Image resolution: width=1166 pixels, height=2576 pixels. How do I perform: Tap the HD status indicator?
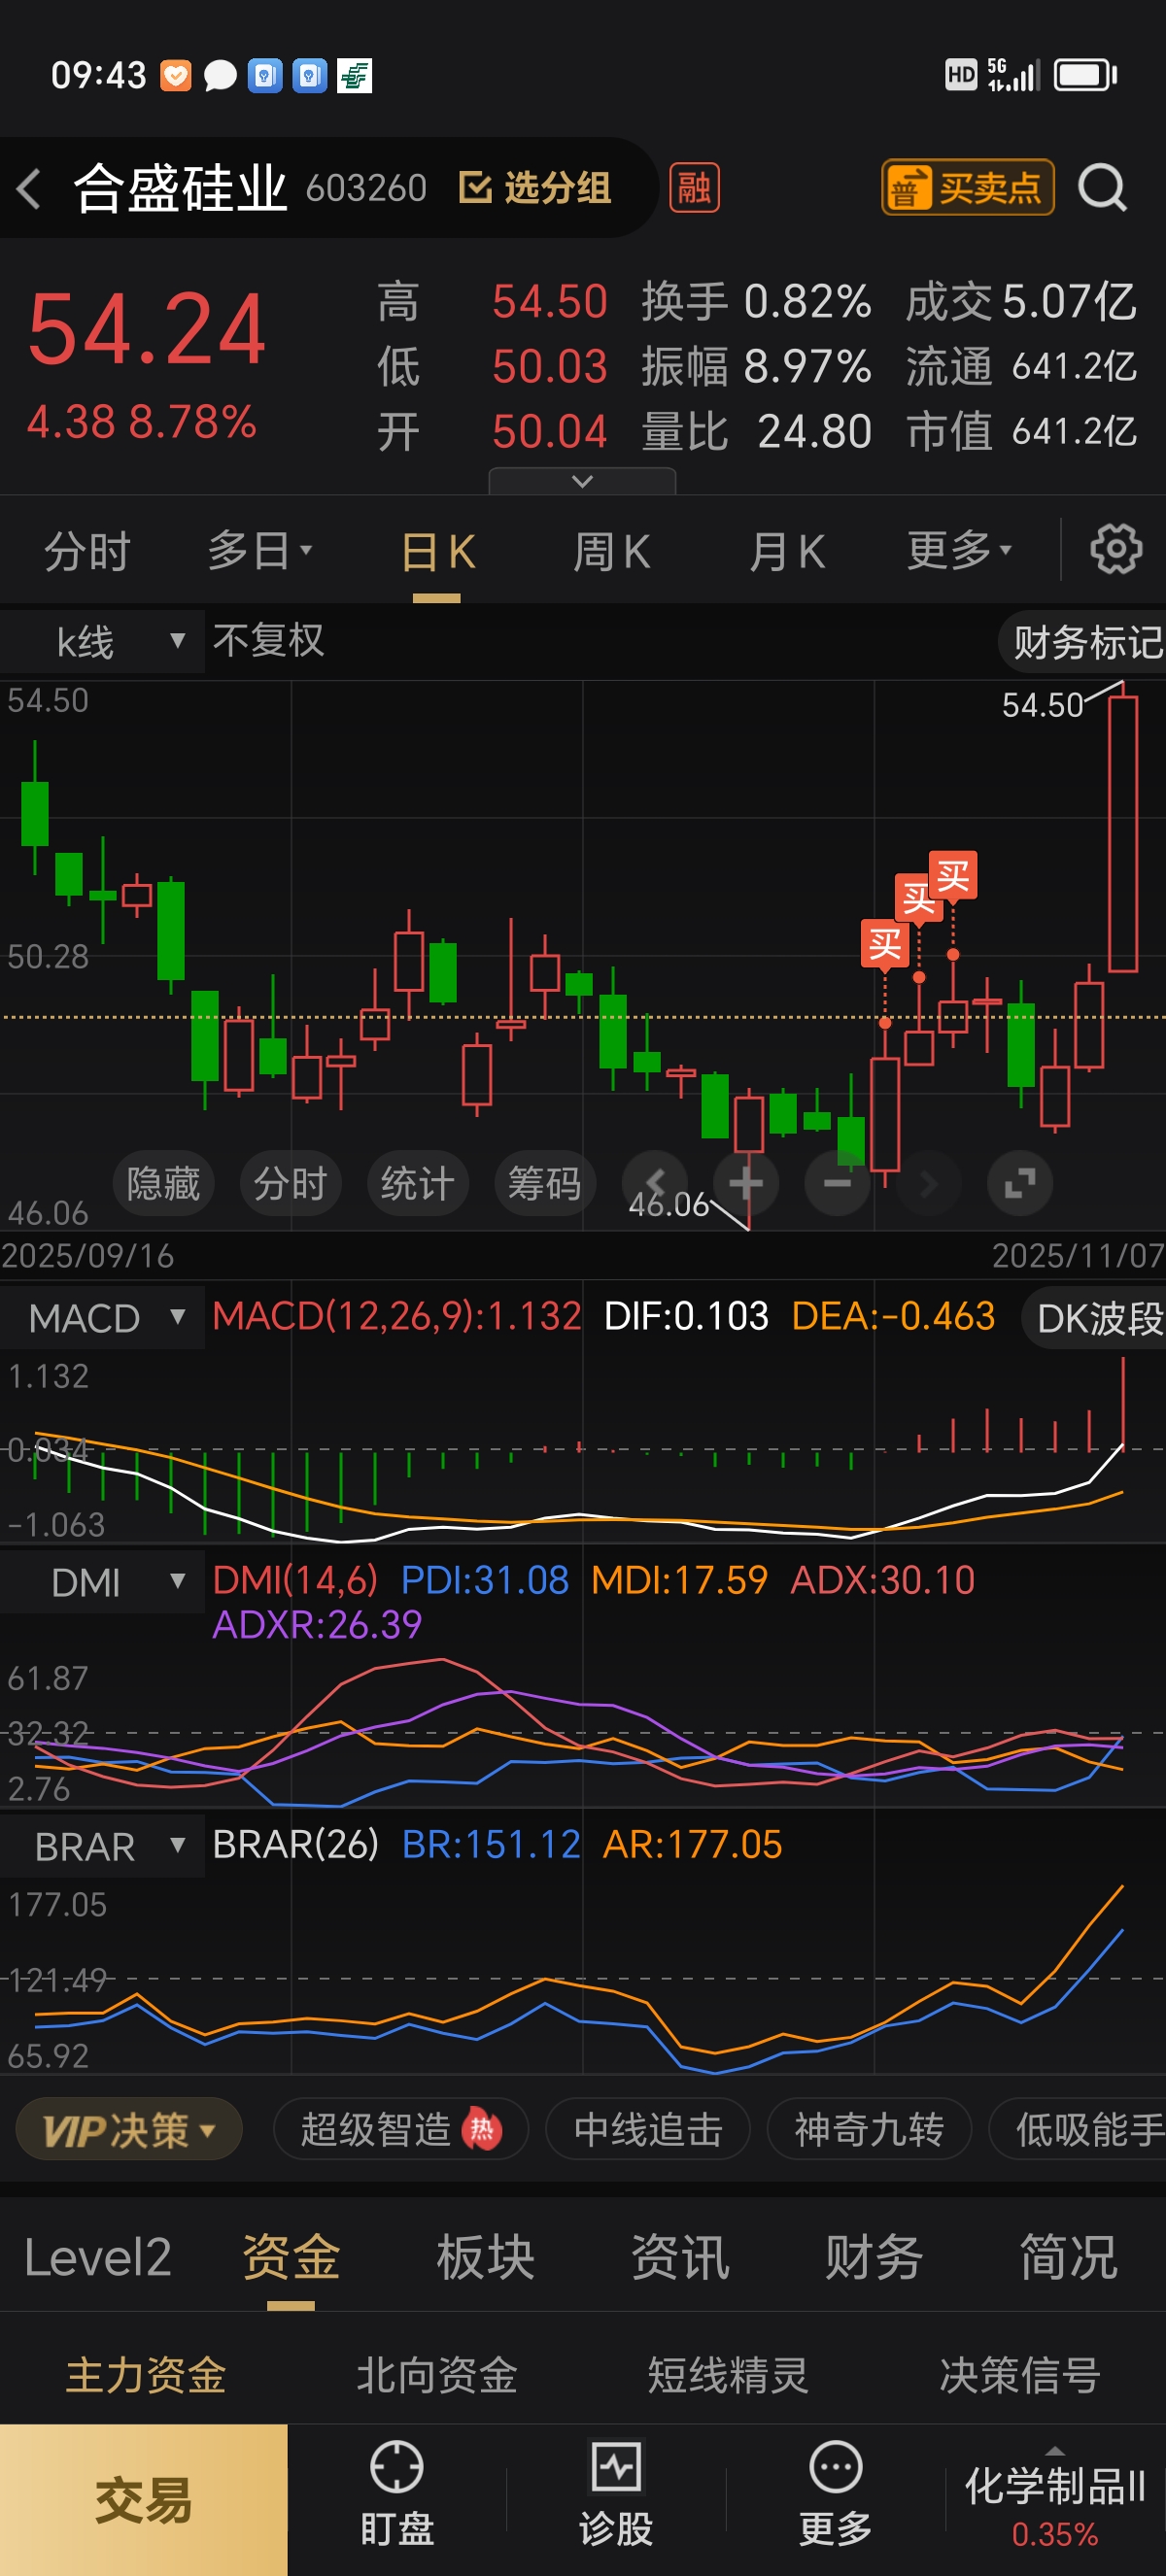(961, 75)
